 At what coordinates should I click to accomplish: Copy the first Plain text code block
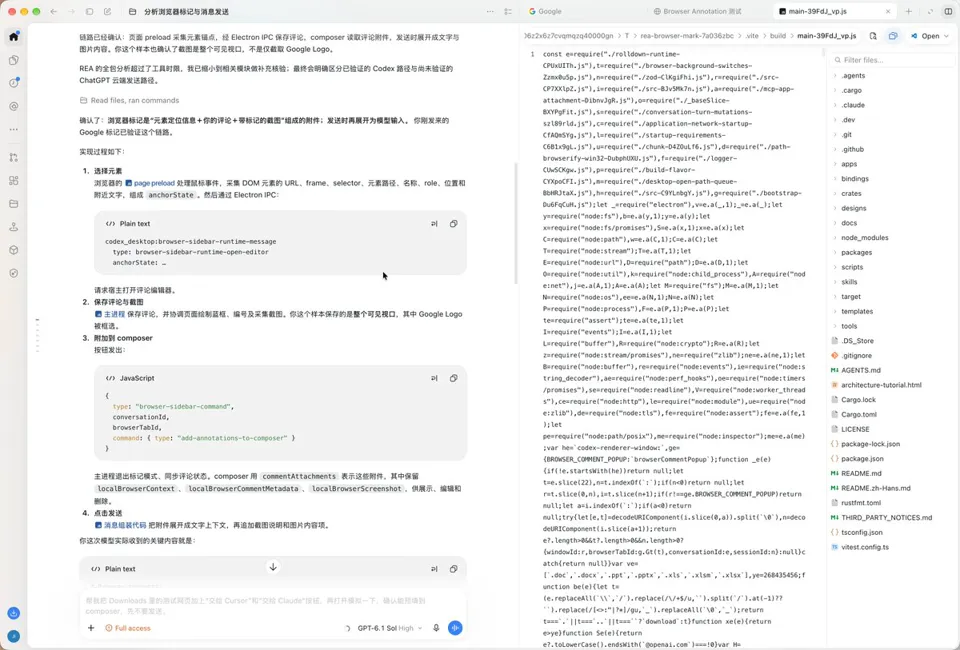[x=454, y=224]
